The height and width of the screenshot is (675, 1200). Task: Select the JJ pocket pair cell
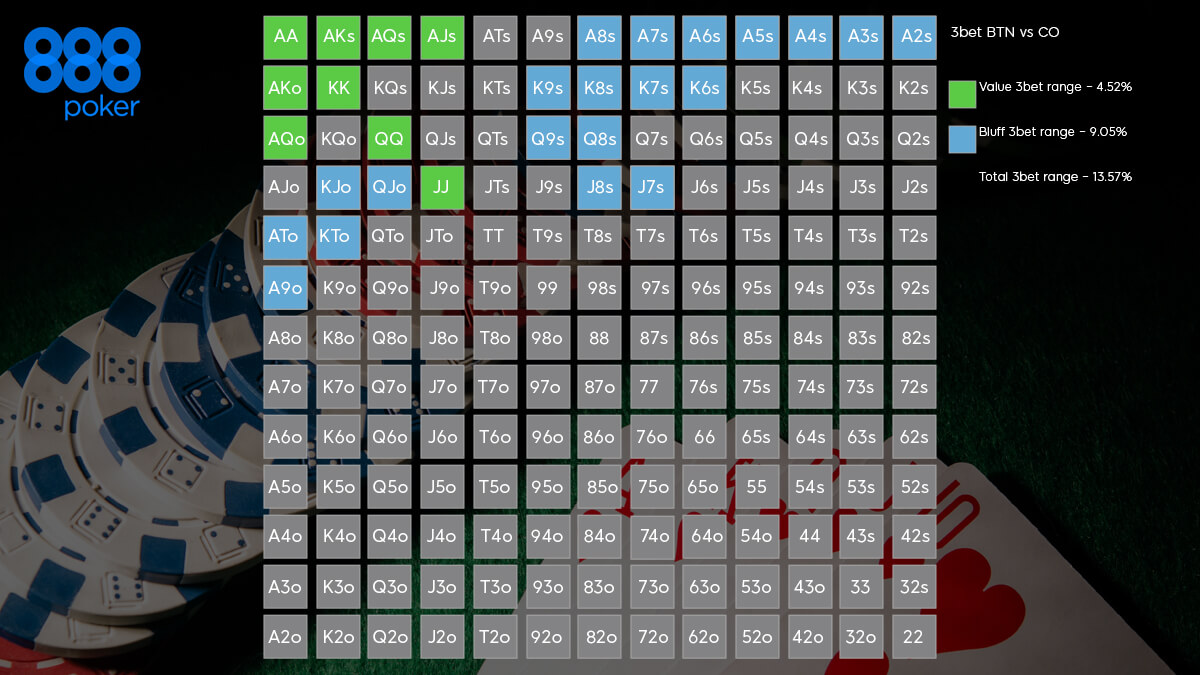click(442, 187)
